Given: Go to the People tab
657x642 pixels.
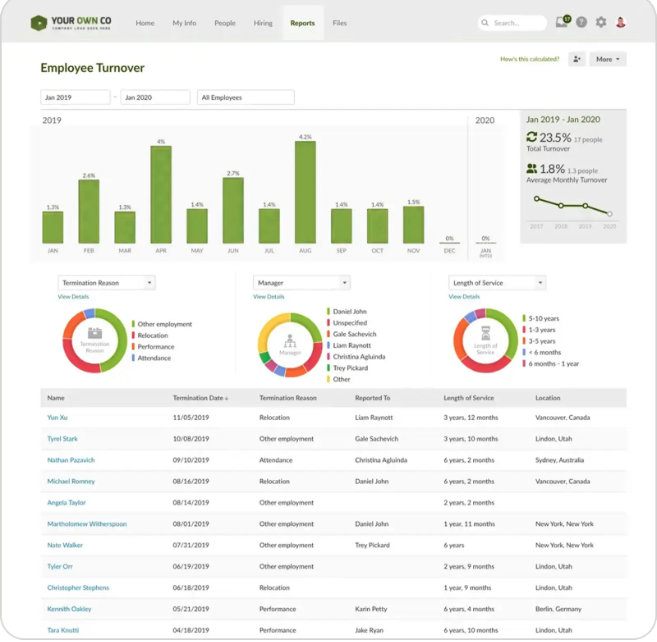Looking at the screenshot, I should [225, 22].
